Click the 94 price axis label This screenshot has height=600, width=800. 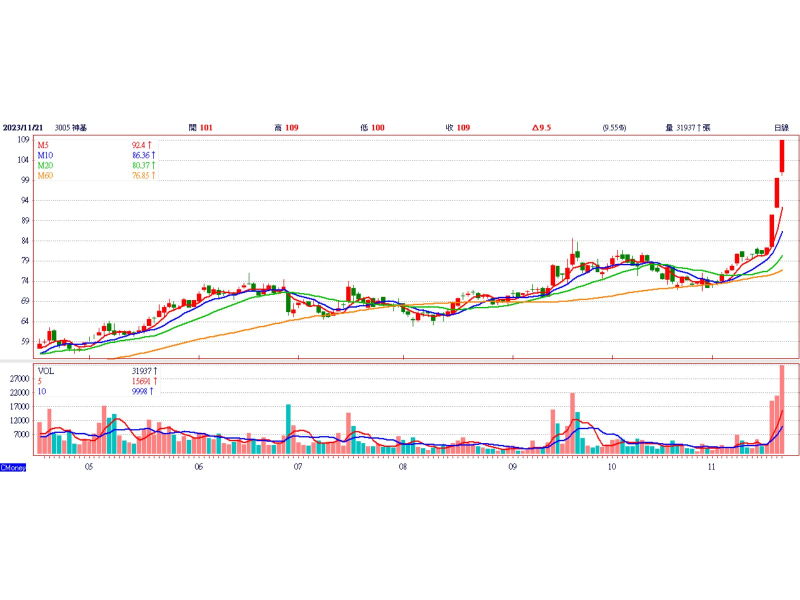pos(25,200)
